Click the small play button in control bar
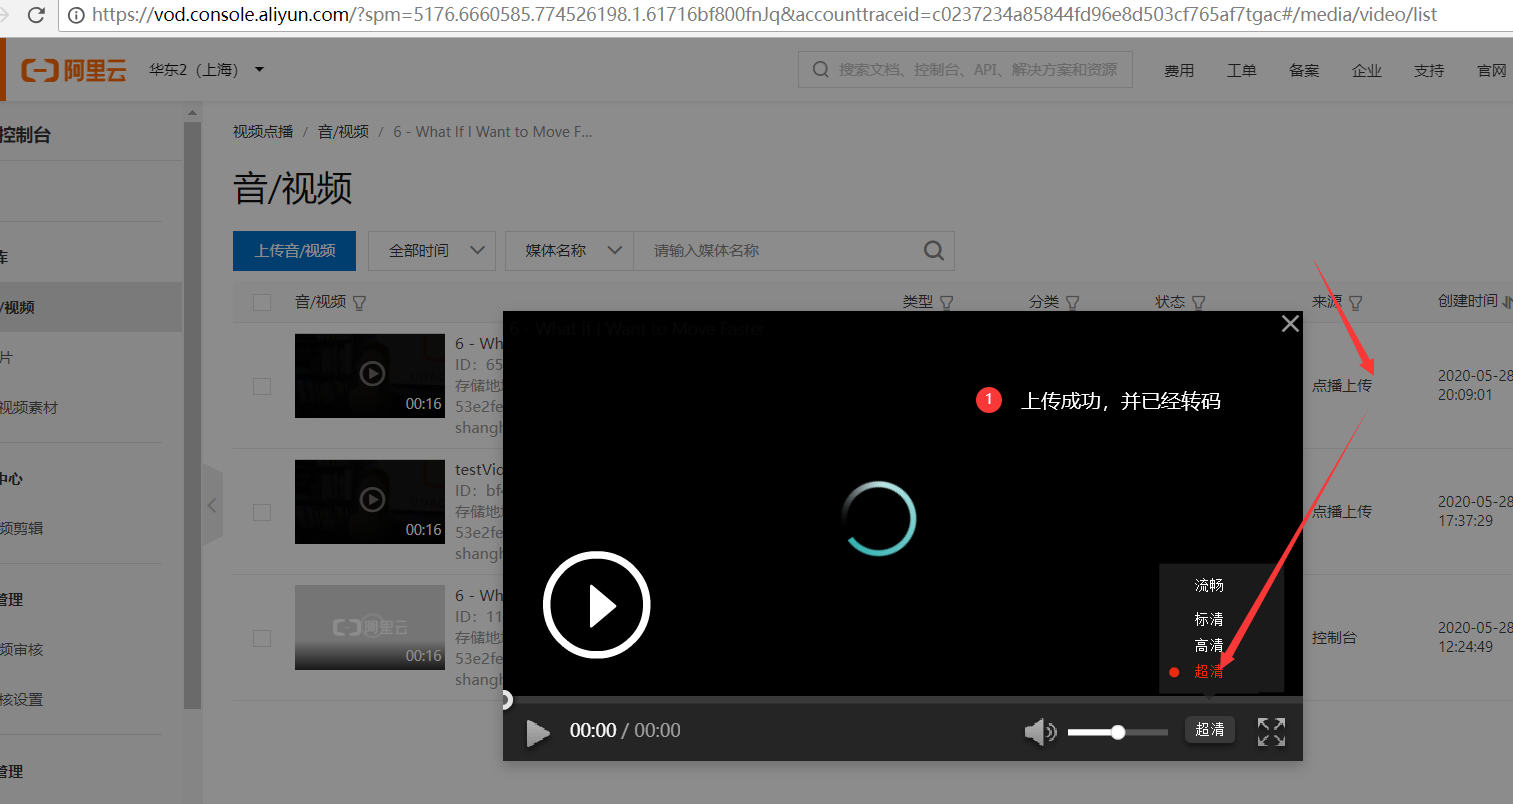Image resolution: width=1513 pixels, height=804 pixels. [x=538, y=733]
